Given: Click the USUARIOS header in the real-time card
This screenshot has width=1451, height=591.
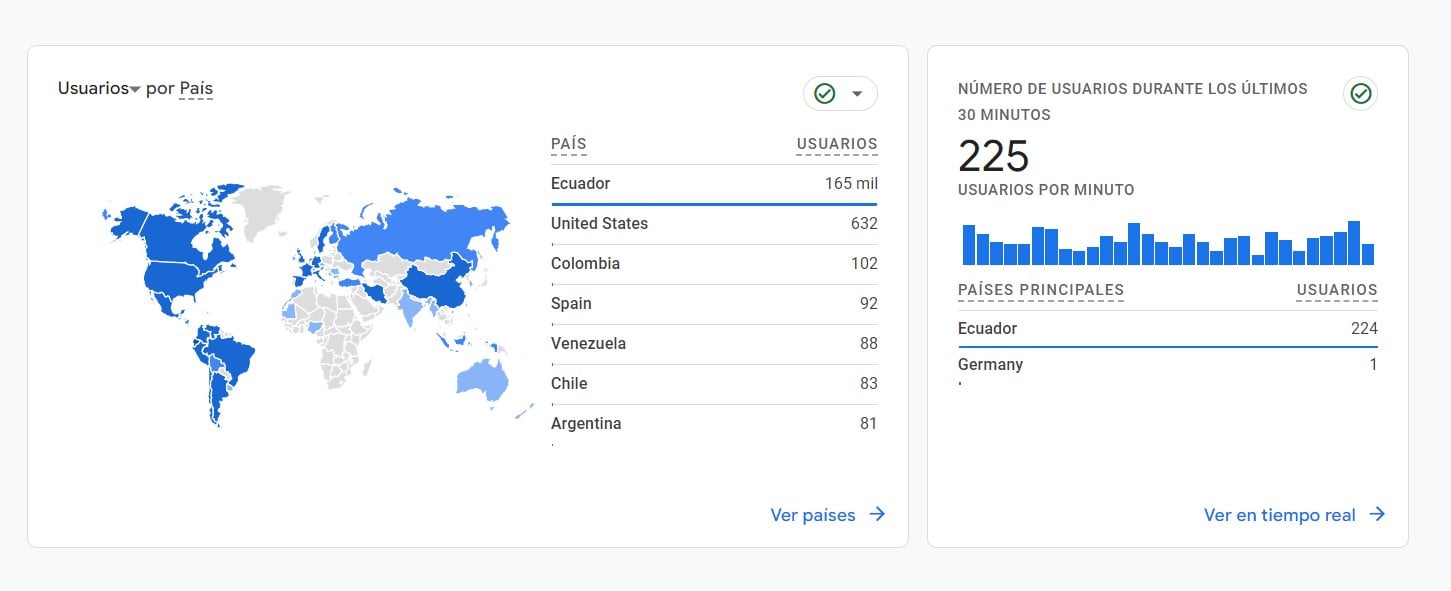Looking at the screenshot, I should coord(1336,289).
